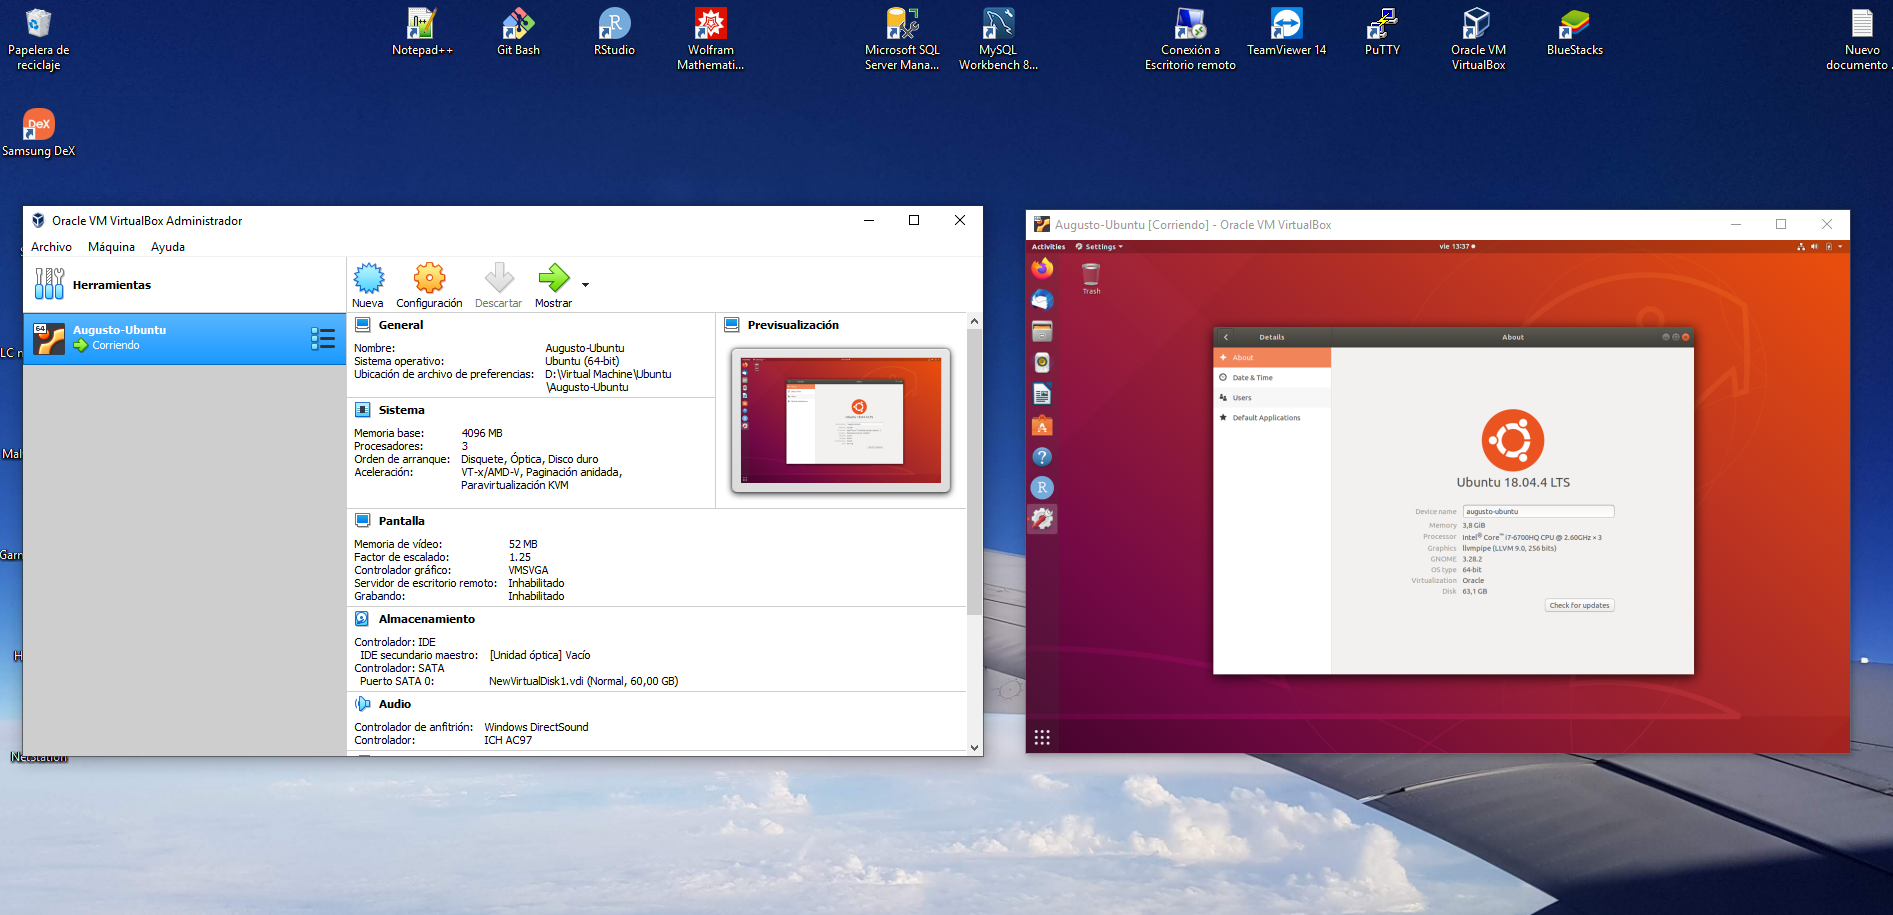
Task: Select About in Ubuntu Details sidebar
Action: (x=1272, y=357)
